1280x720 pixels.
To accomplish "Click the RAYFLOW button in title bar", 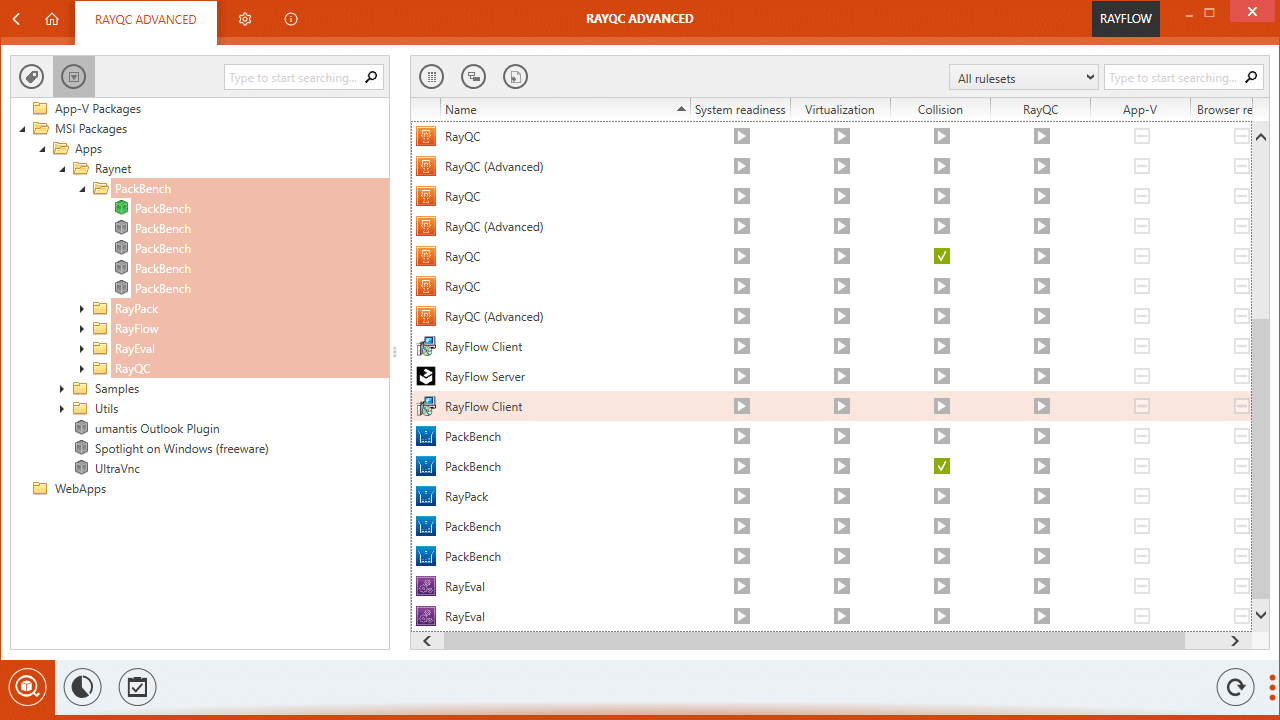I will tap(1125, 19).
